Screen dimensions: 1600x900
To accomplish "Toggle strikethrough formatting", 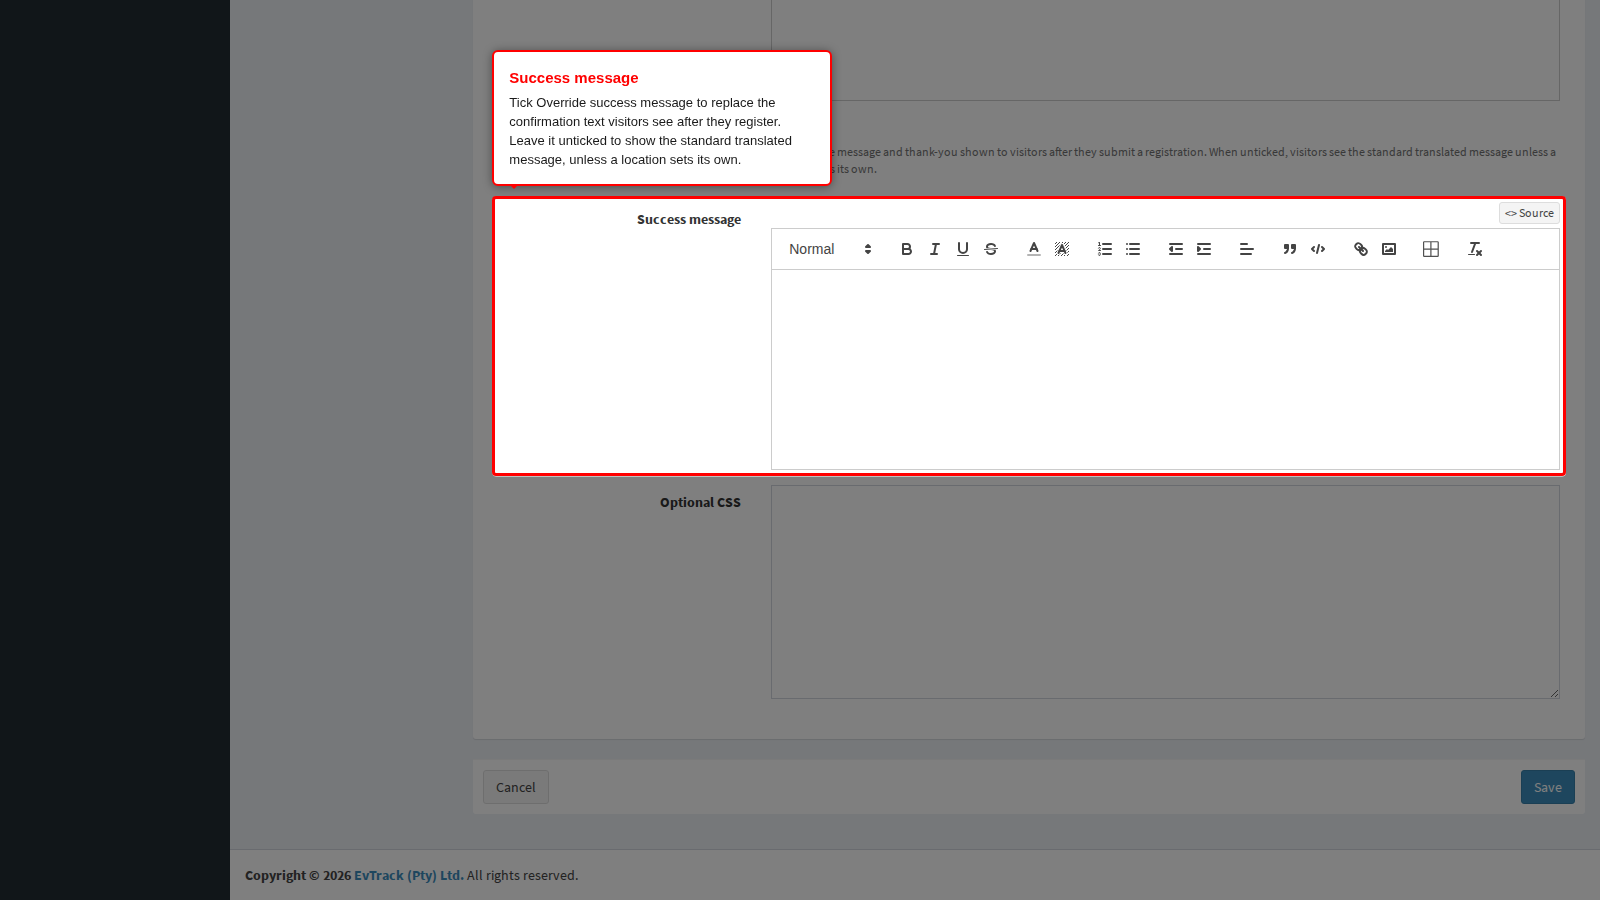I will pos(990,249).
